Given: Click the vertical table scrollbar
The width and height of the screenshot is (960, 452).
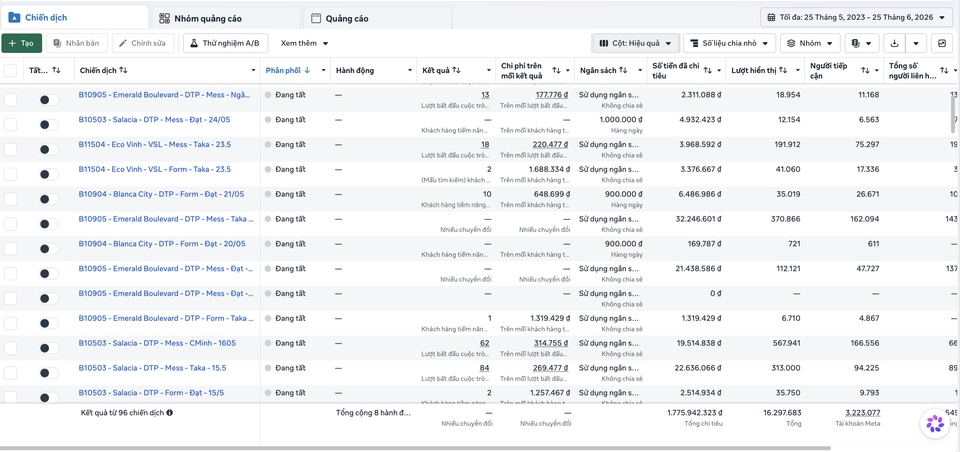Looking at the screenshot, I should coord(953,114).
